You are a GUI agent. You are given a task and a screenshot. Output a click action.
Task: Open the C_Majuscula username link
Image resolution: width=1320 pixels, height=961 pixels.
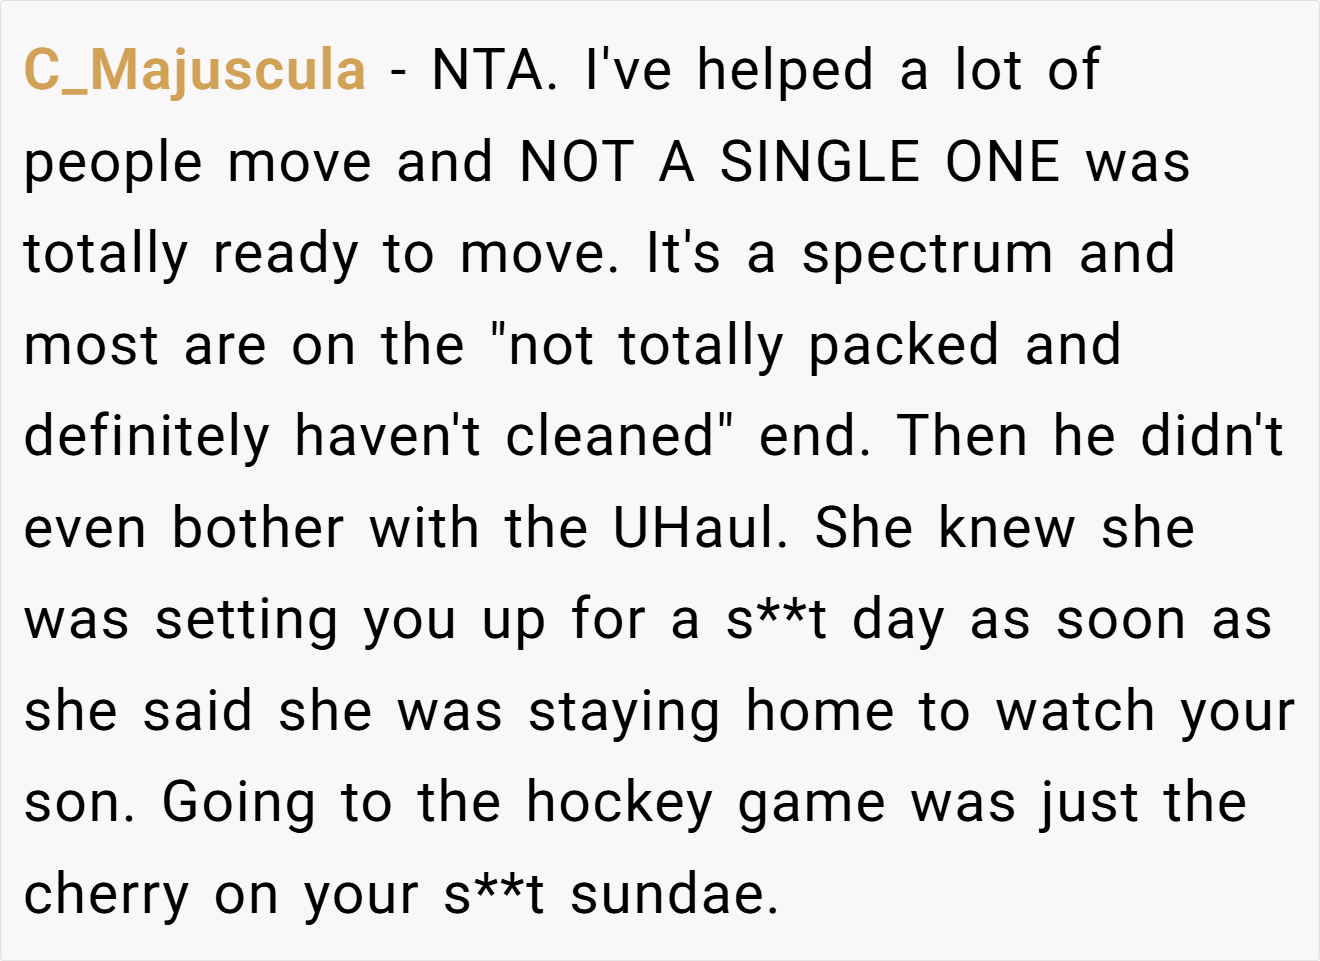click(x=195, y=71)
